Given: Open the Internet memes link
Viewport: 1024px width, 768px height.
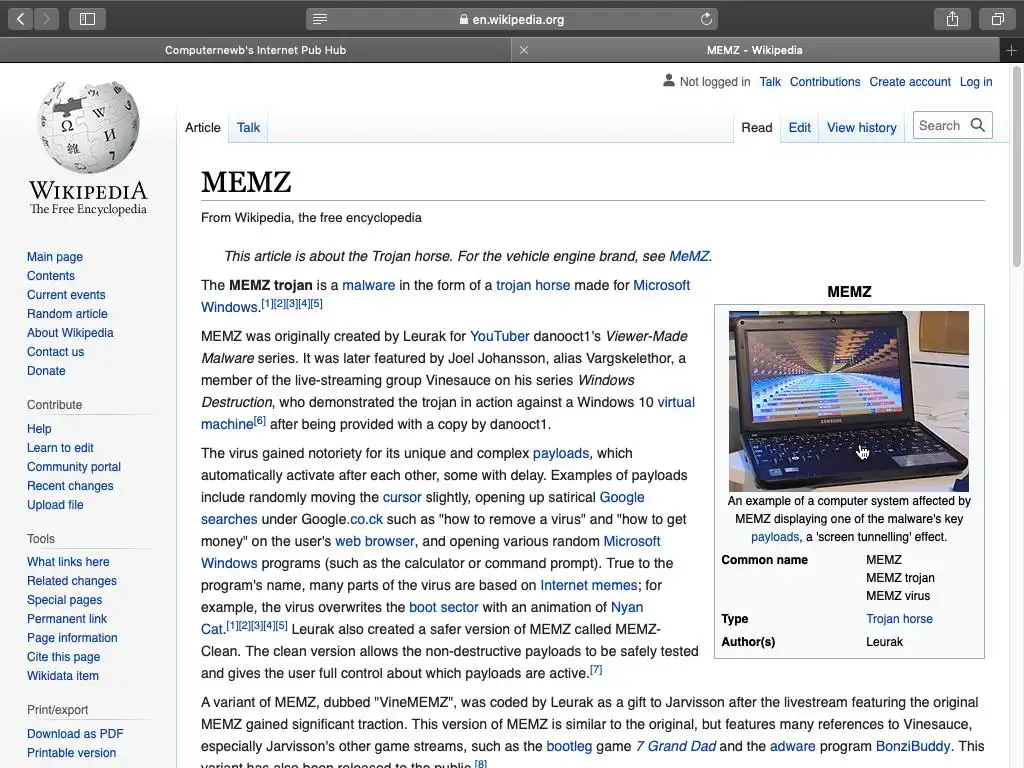Looking at the screenshot, I should (588, 585).
